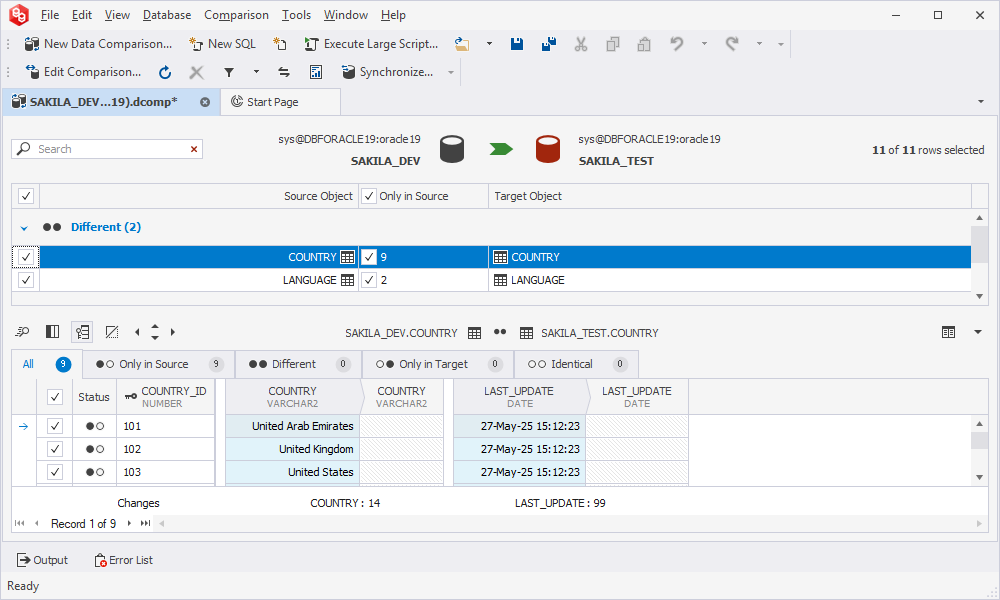Open the data pane options dropdown arrow
The image size is (1000, 600).
tap(978, 332)
